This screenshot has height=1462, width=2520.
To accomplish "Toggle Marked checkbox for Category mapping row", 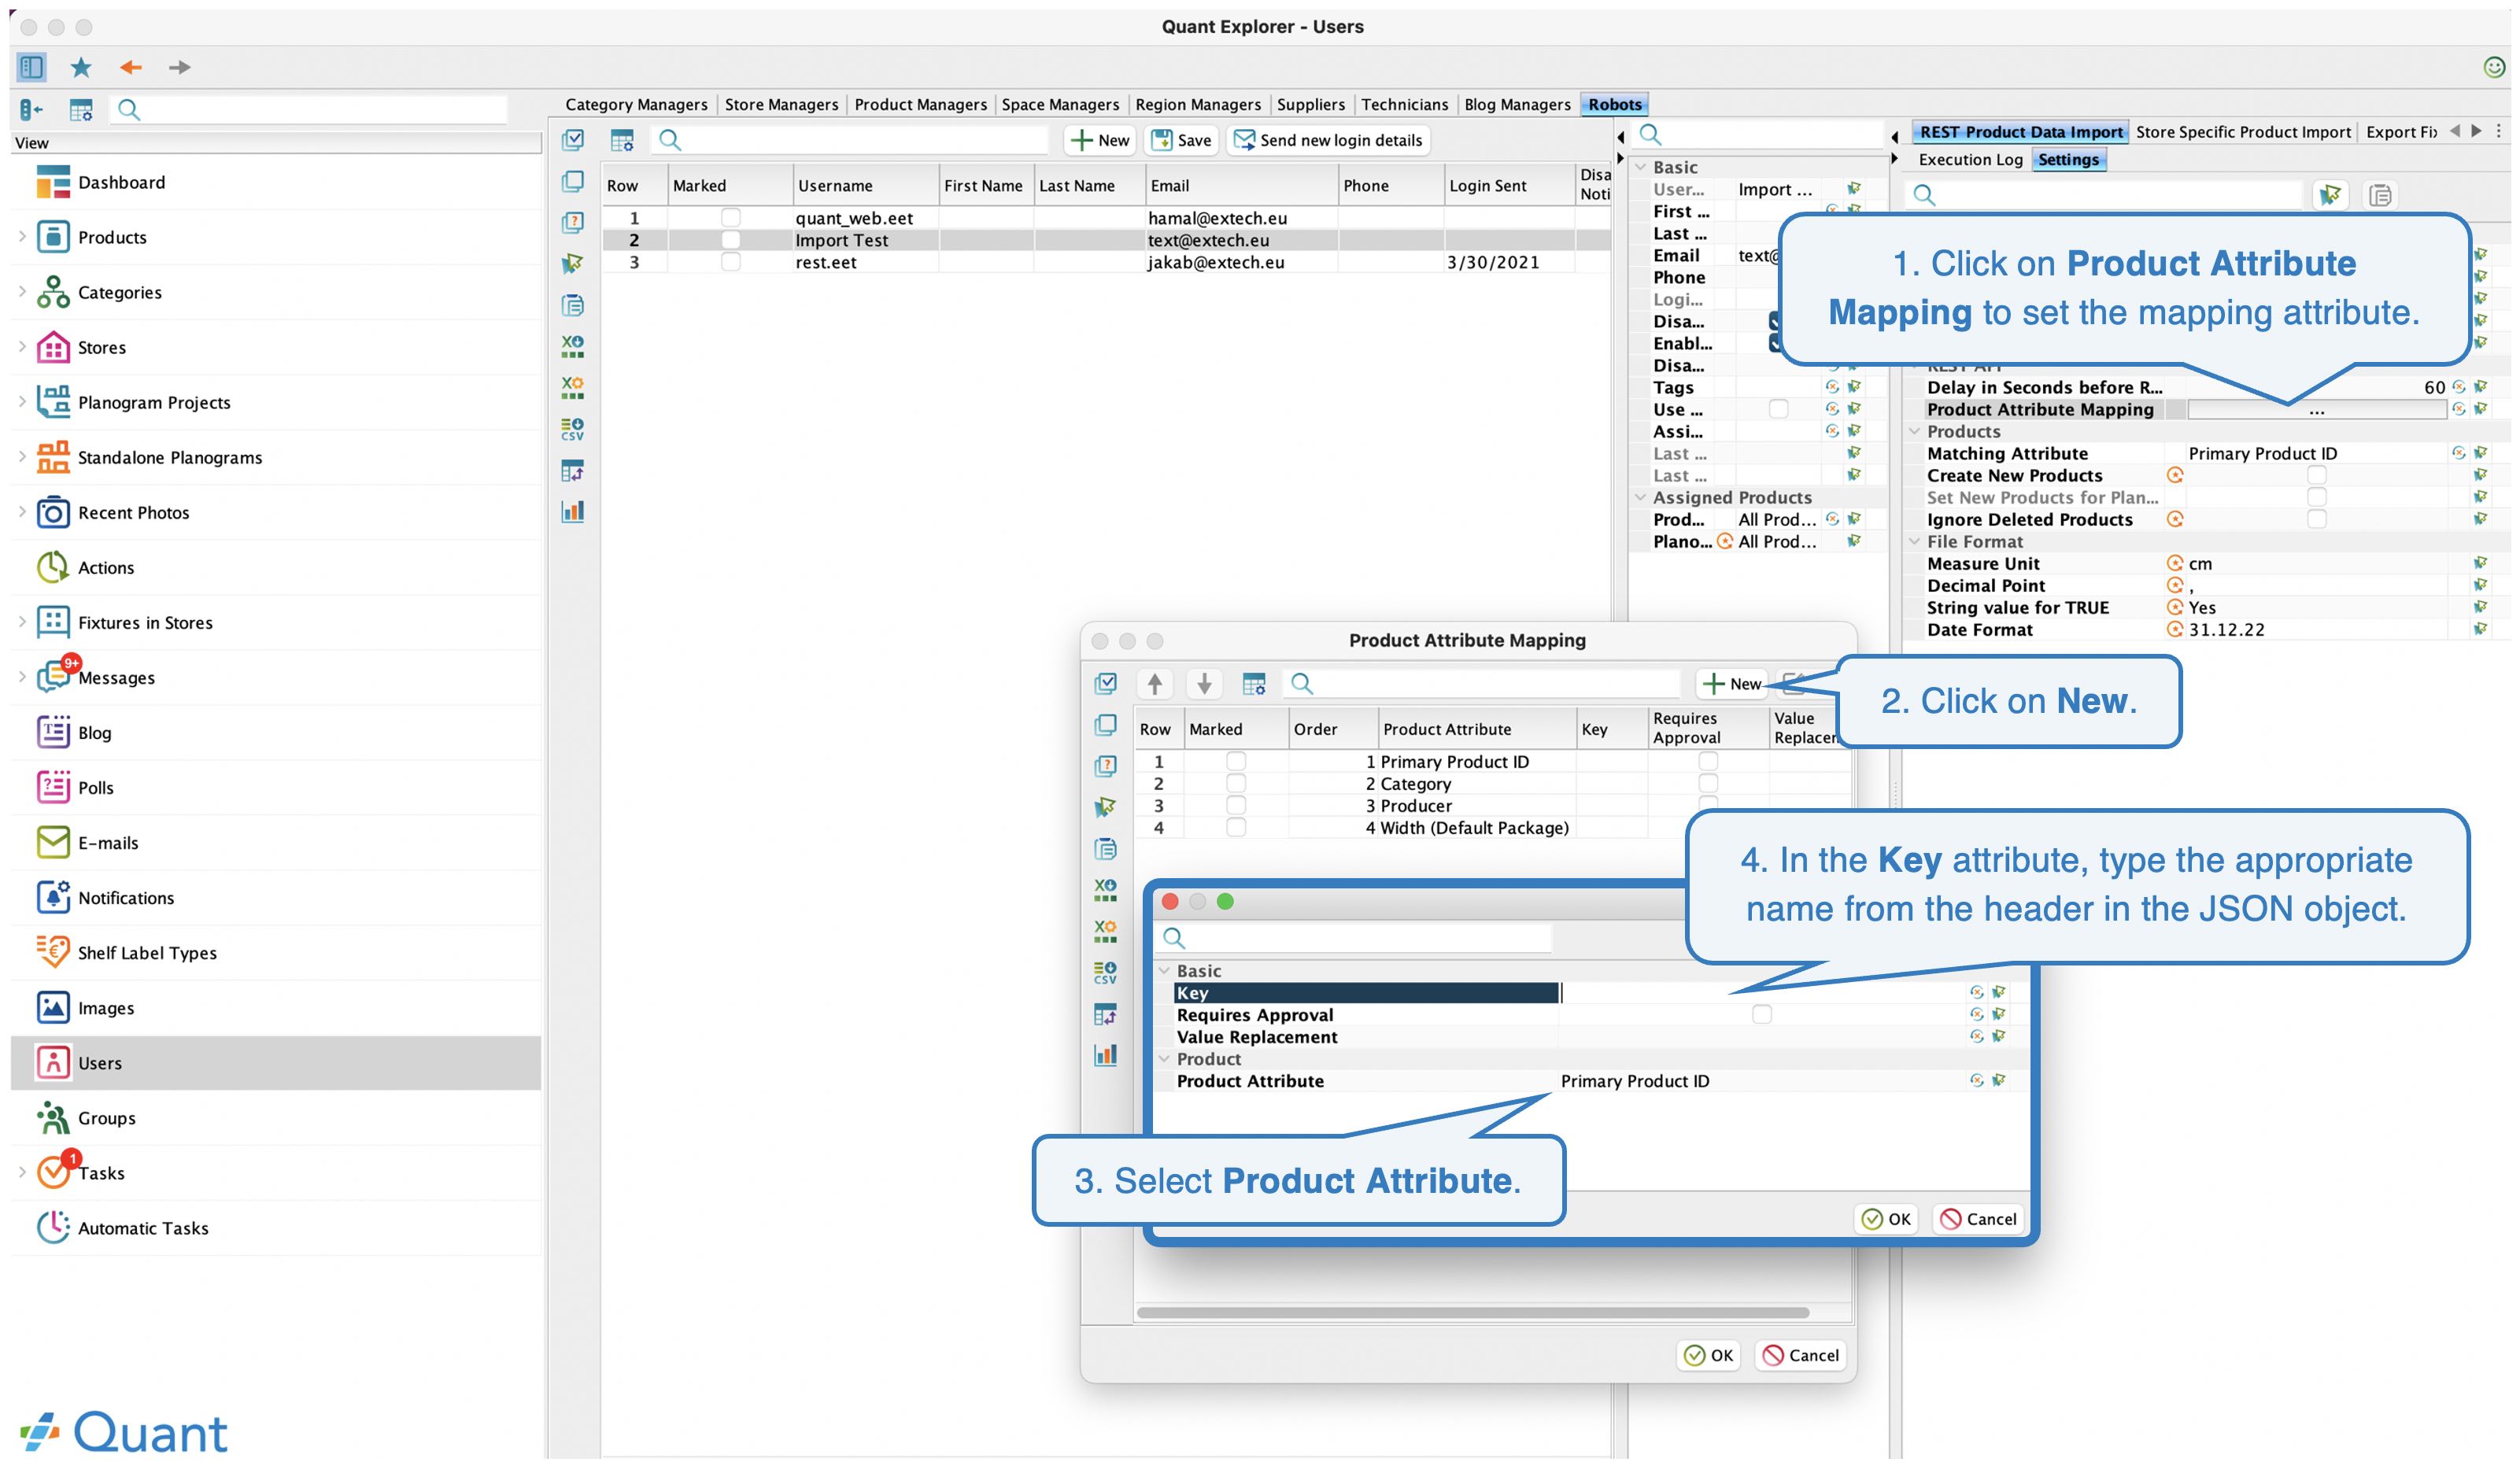I will [x=1236, y=783].
